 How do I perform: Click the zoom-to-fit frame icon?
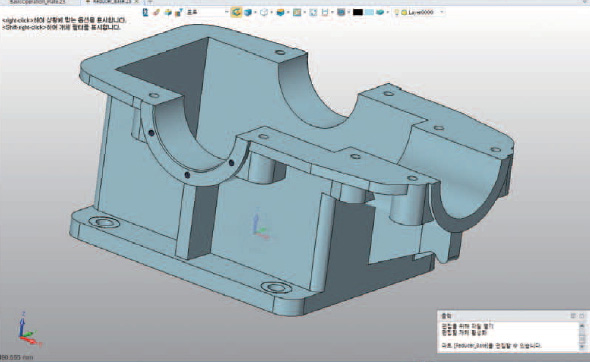click(x=313, y=12)
